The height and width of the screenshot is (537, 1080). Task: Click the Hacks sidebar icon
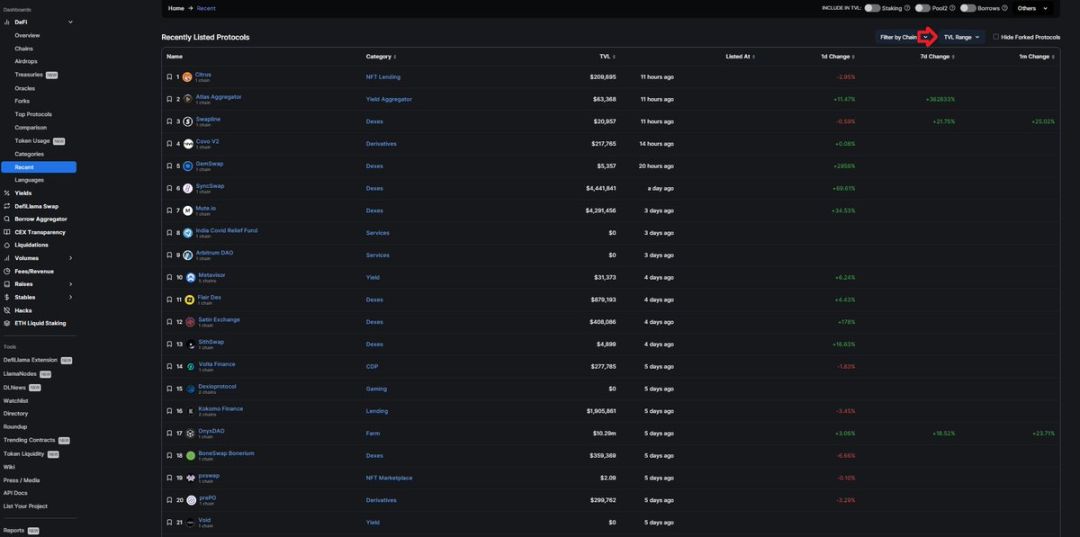(x=7, y=310)
